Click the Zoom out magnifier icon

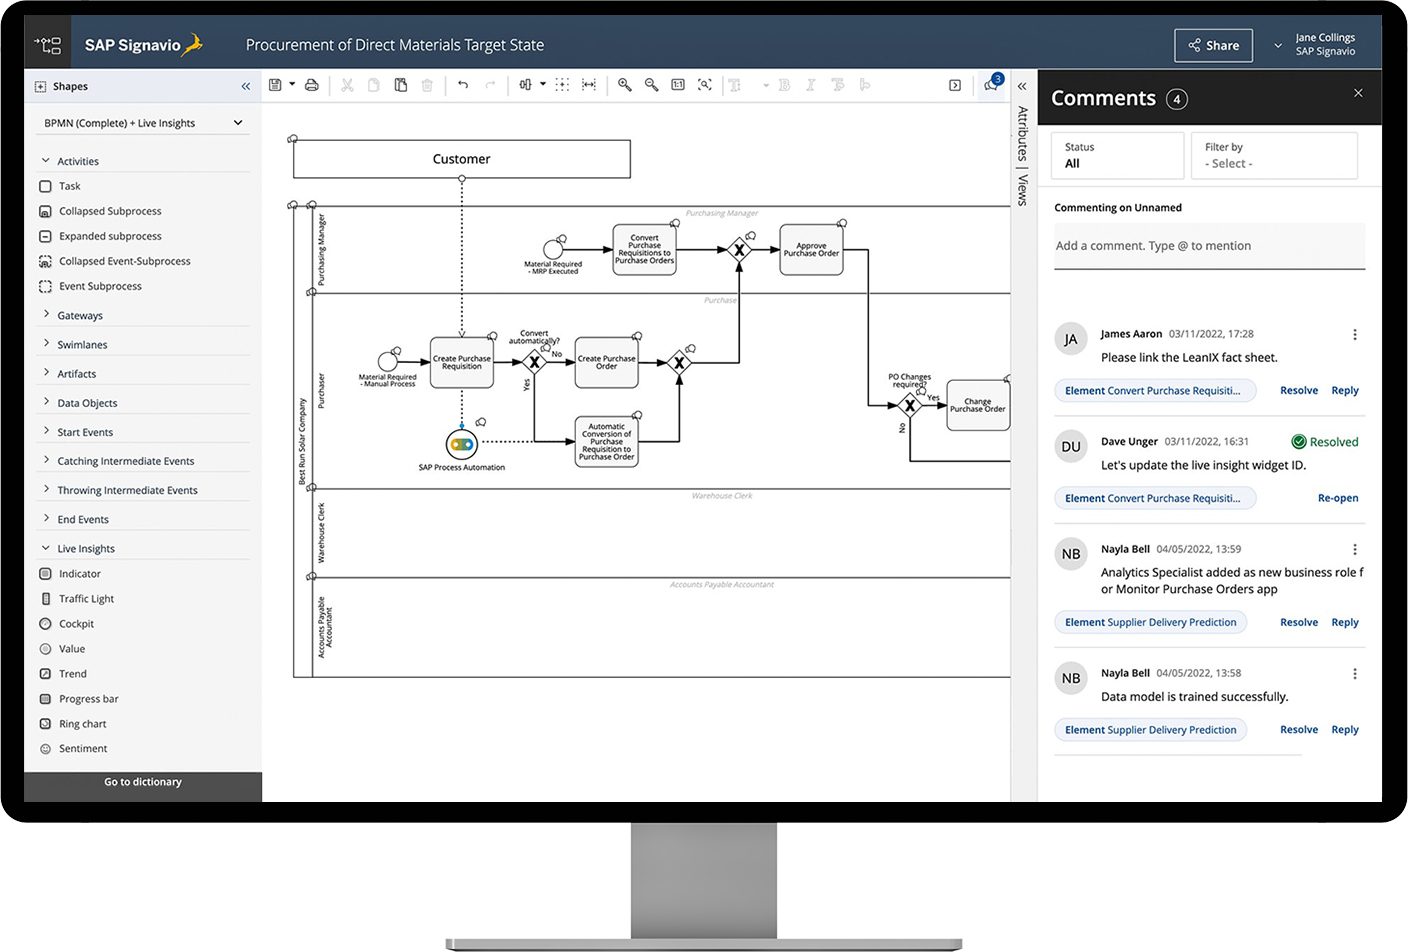tap(652, 86)
